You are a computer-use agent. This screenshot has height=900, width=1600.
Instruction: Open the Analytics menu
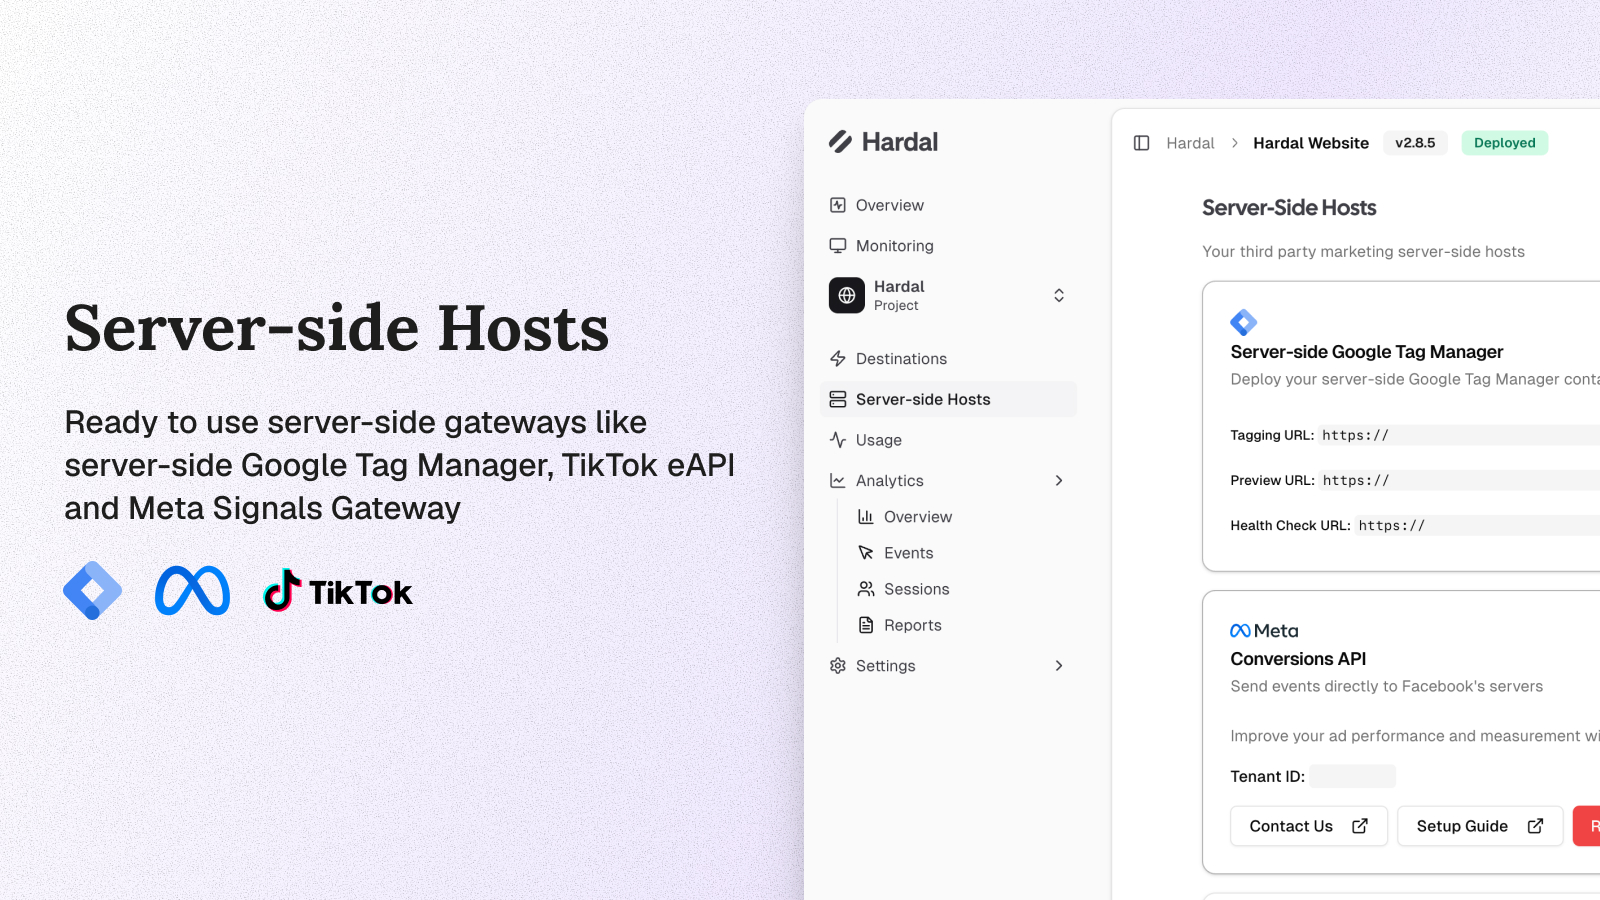[x=949, y=481]
